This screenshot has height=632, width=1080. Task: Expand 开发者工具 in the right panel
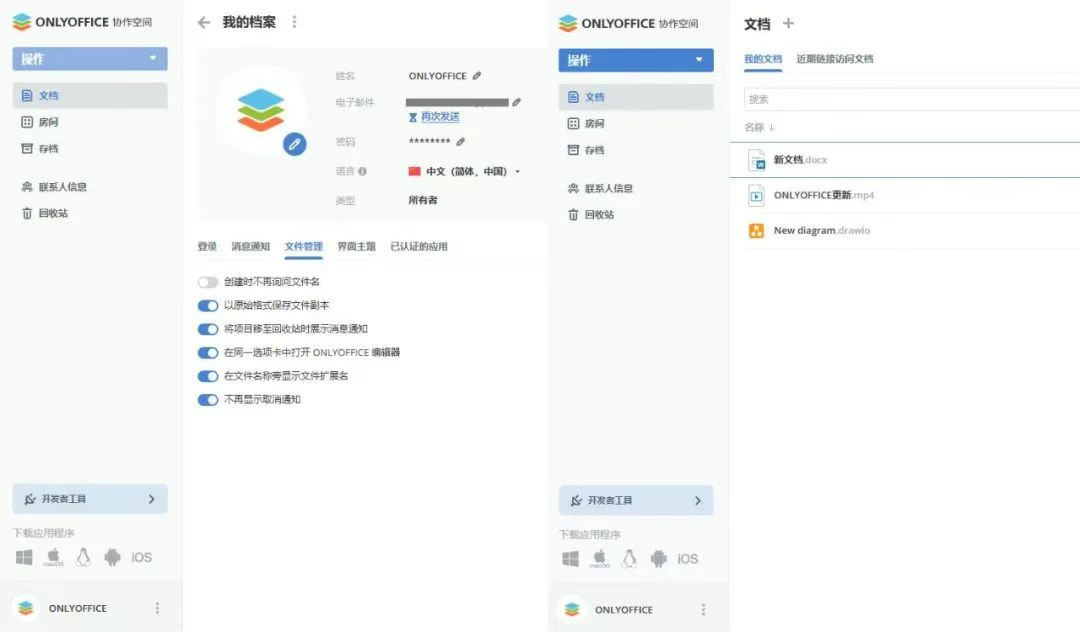pos(636,501)
